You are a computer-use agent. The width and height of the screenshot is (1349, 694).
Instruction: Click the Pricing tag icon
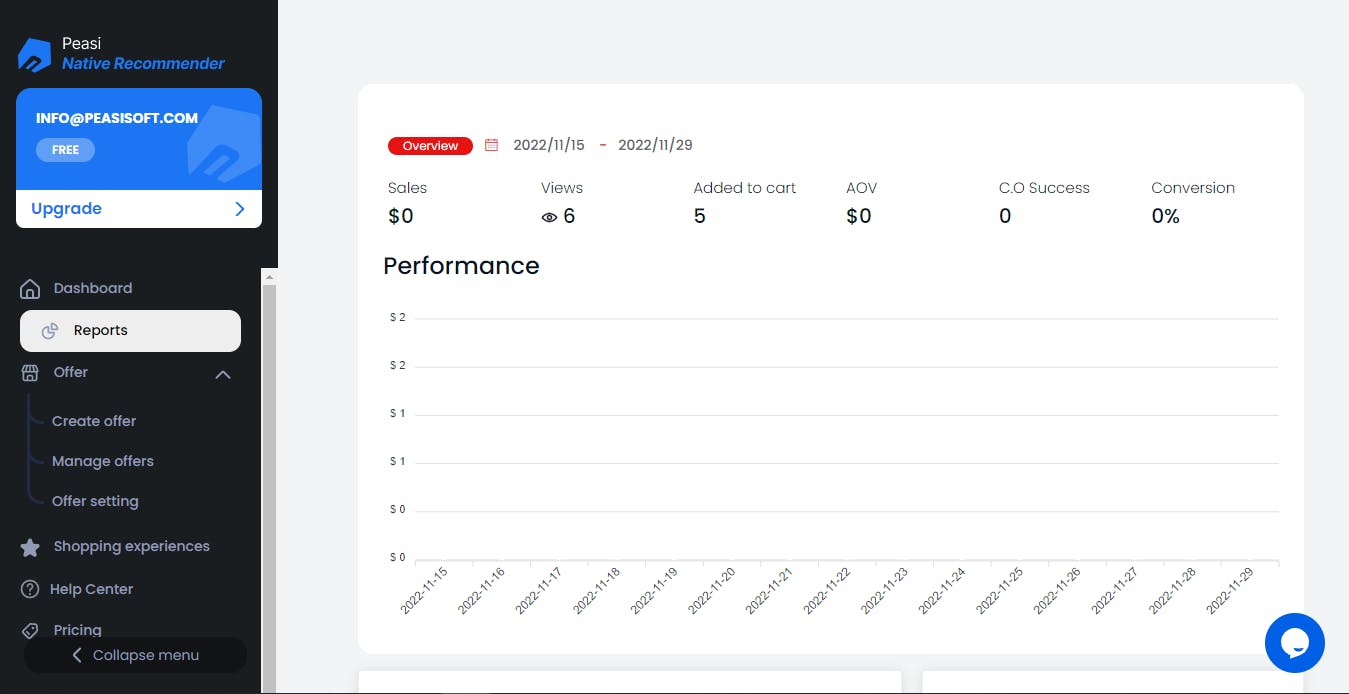(x=30, y=631)
